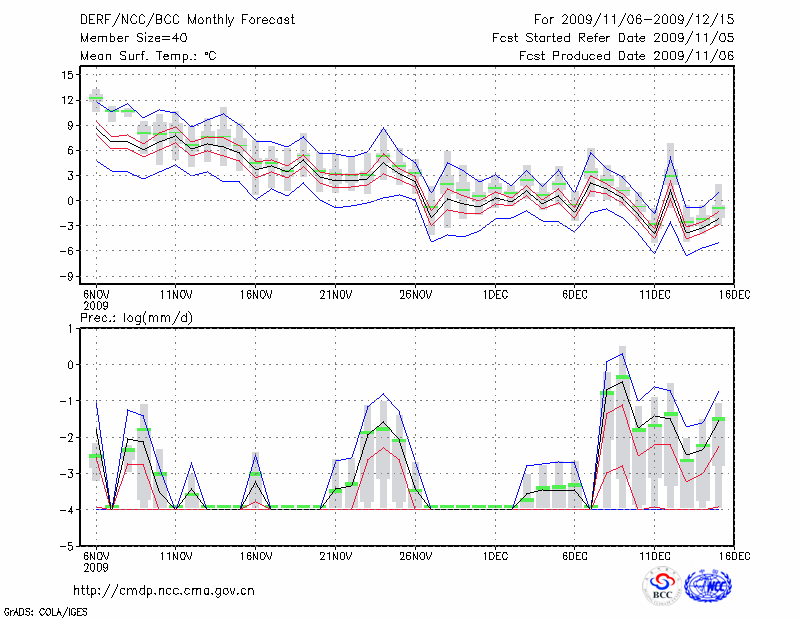This screenshot has height=618, width=800.
Task: Click the Fcst Started Refer Date line
Action: (x=613, y=38)
